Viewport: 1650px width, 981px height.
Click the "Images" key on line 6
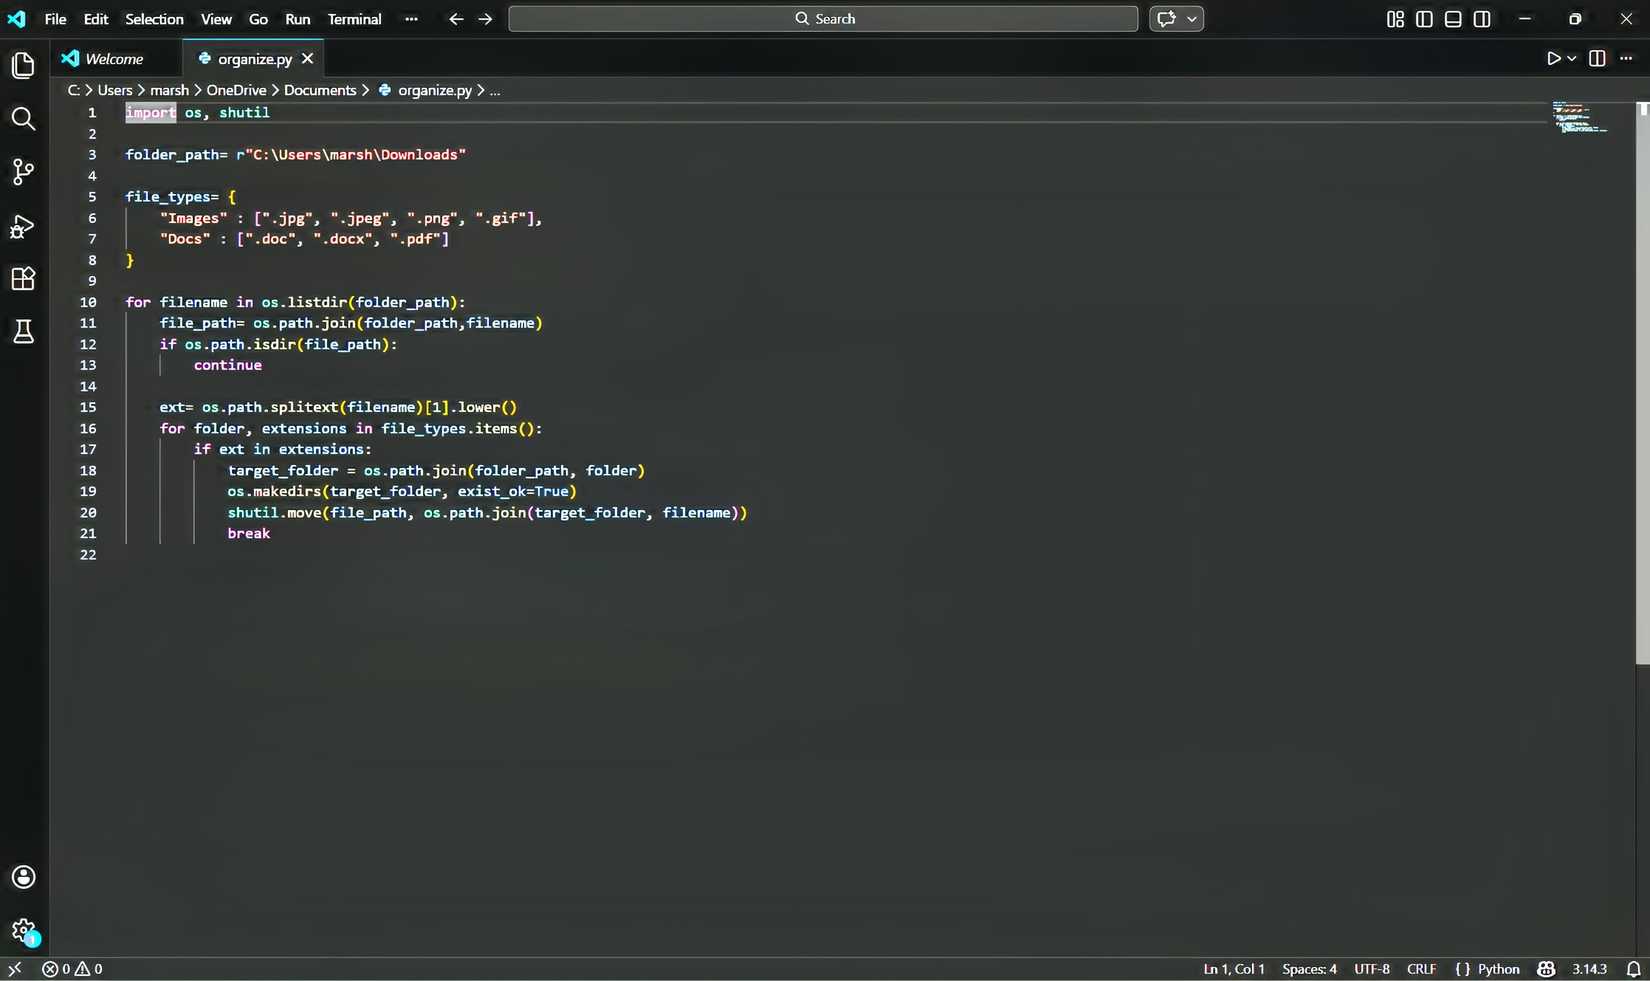(x=193, y=218)
